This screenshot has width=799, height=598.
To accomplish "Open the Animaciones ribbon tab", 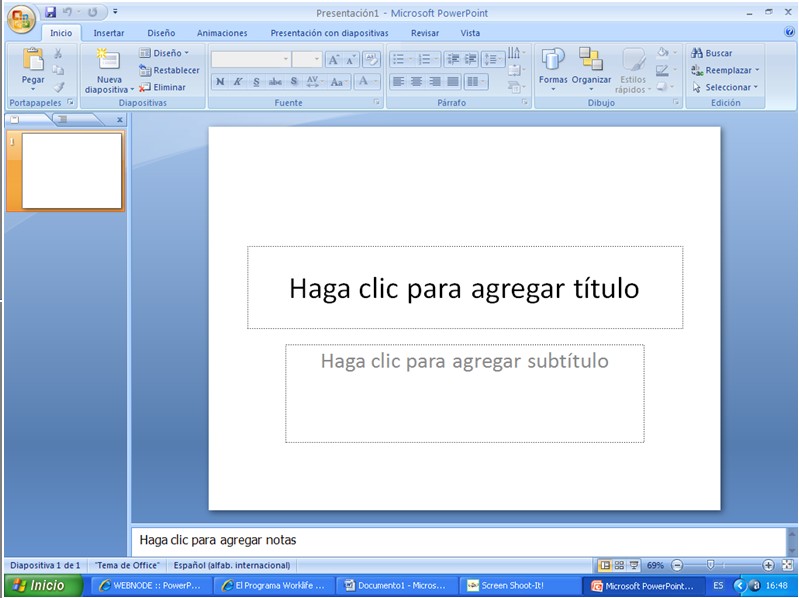I will coord(222,33).
